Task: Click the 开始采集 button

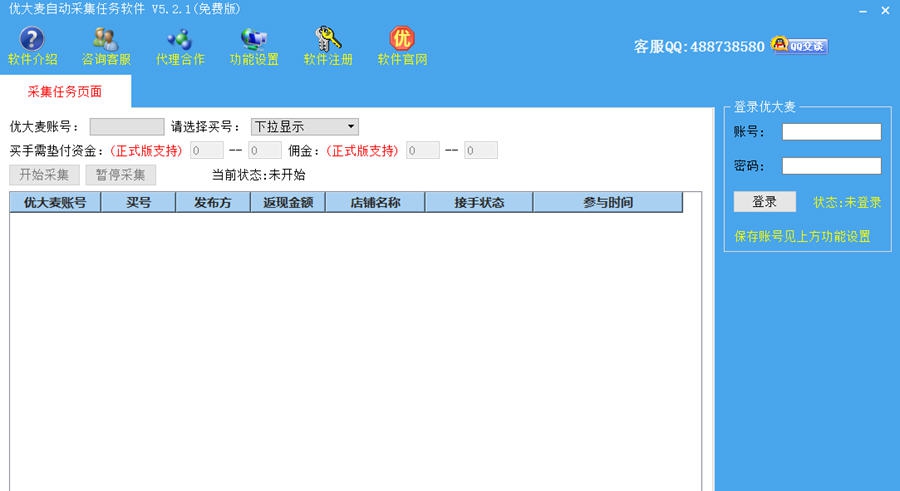Action: 44,175
